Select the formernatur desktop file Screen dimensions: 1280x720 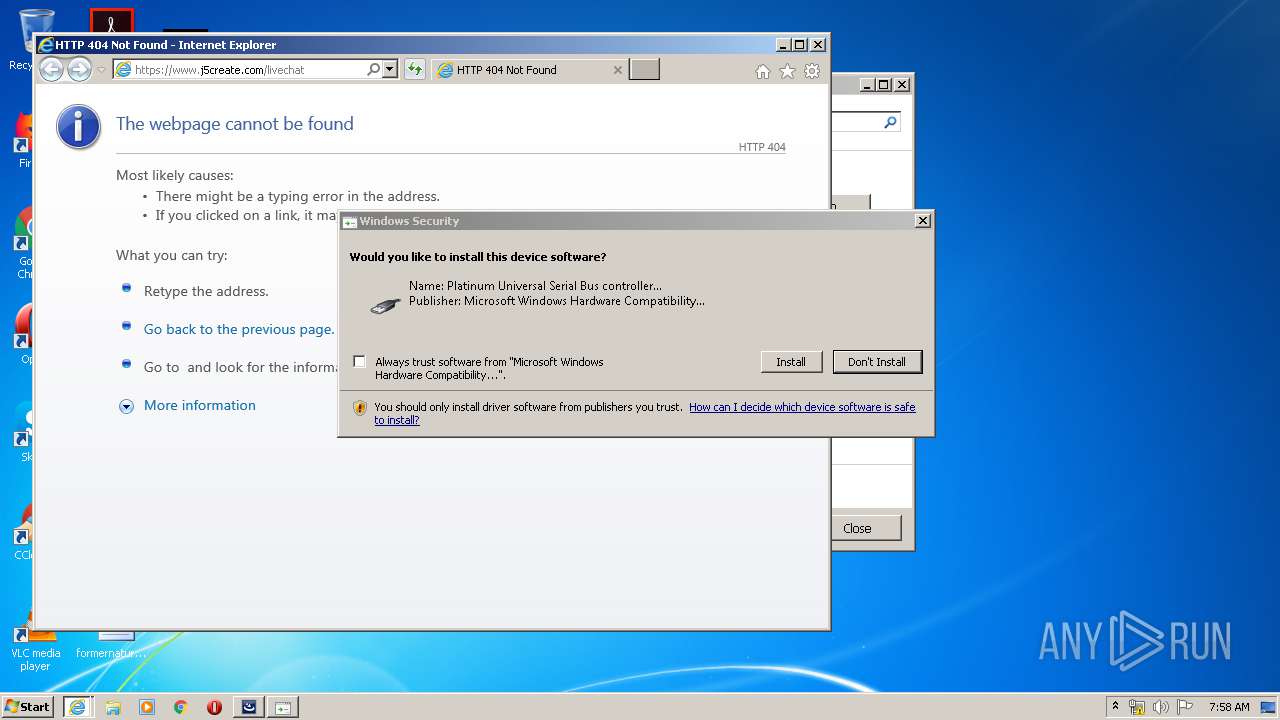tap(112, 645)
